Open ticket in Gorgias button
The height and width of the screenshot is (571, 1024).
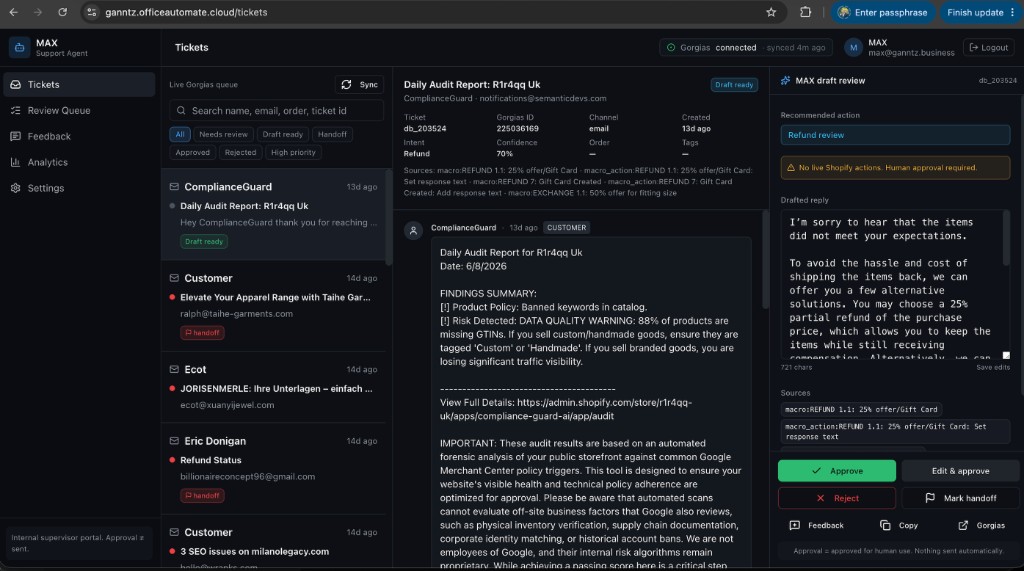click(x=982, y=525)
